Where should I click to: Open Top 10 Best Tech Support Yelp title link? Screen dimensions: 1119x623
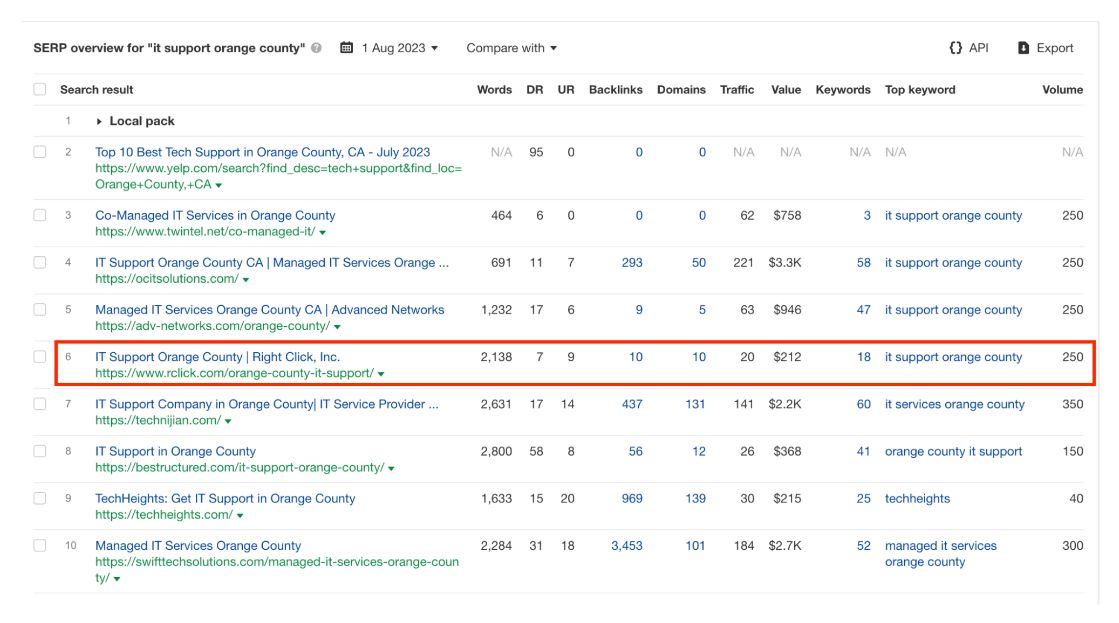pos(263,152)
